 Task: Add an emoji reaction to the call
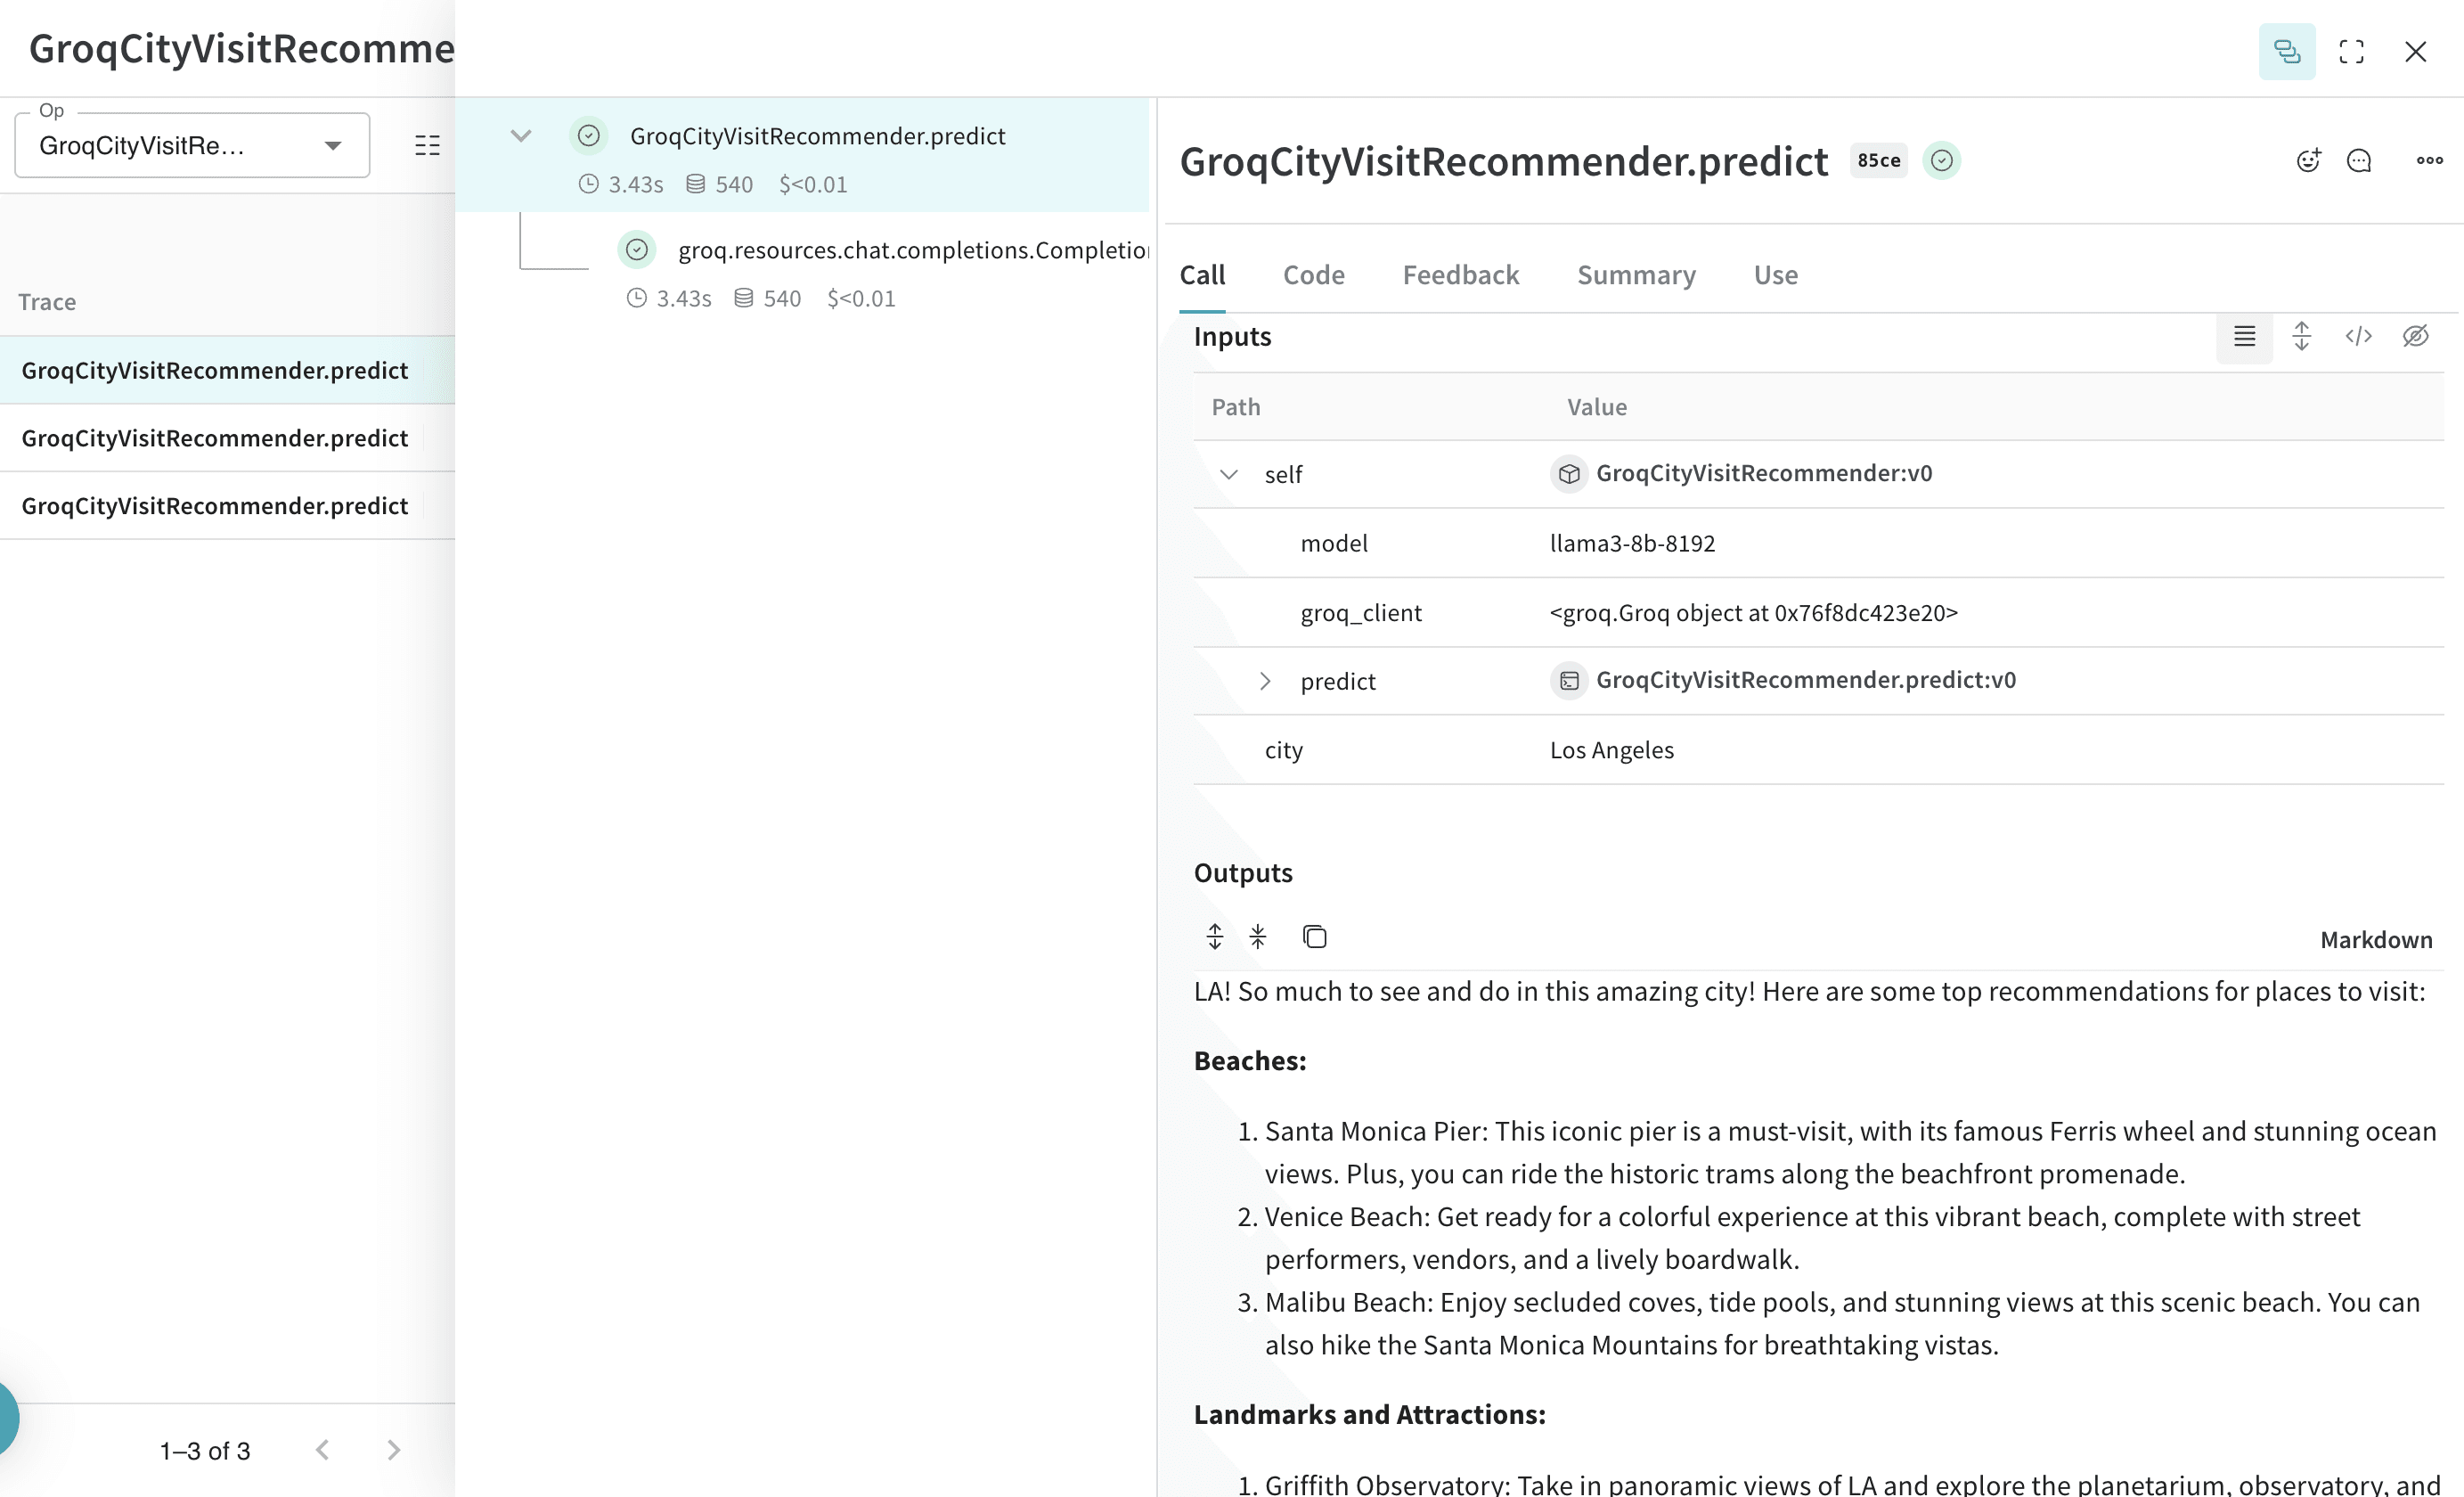point(2308,160)
